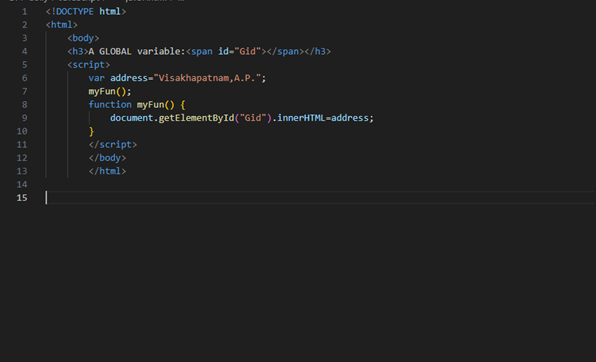Click line number 14 in the gutter
This screenshot has height=362, width=596.
tap(22, 185)
